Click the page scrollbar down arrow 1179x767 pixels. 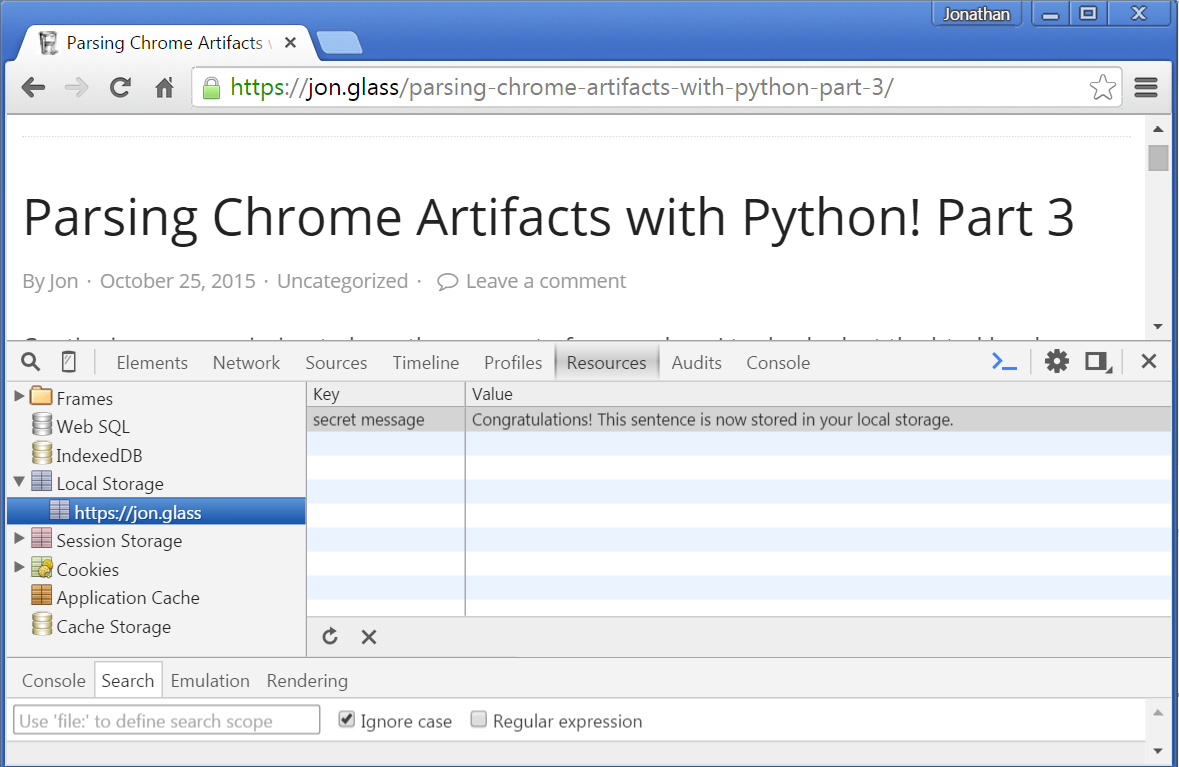1158,326
